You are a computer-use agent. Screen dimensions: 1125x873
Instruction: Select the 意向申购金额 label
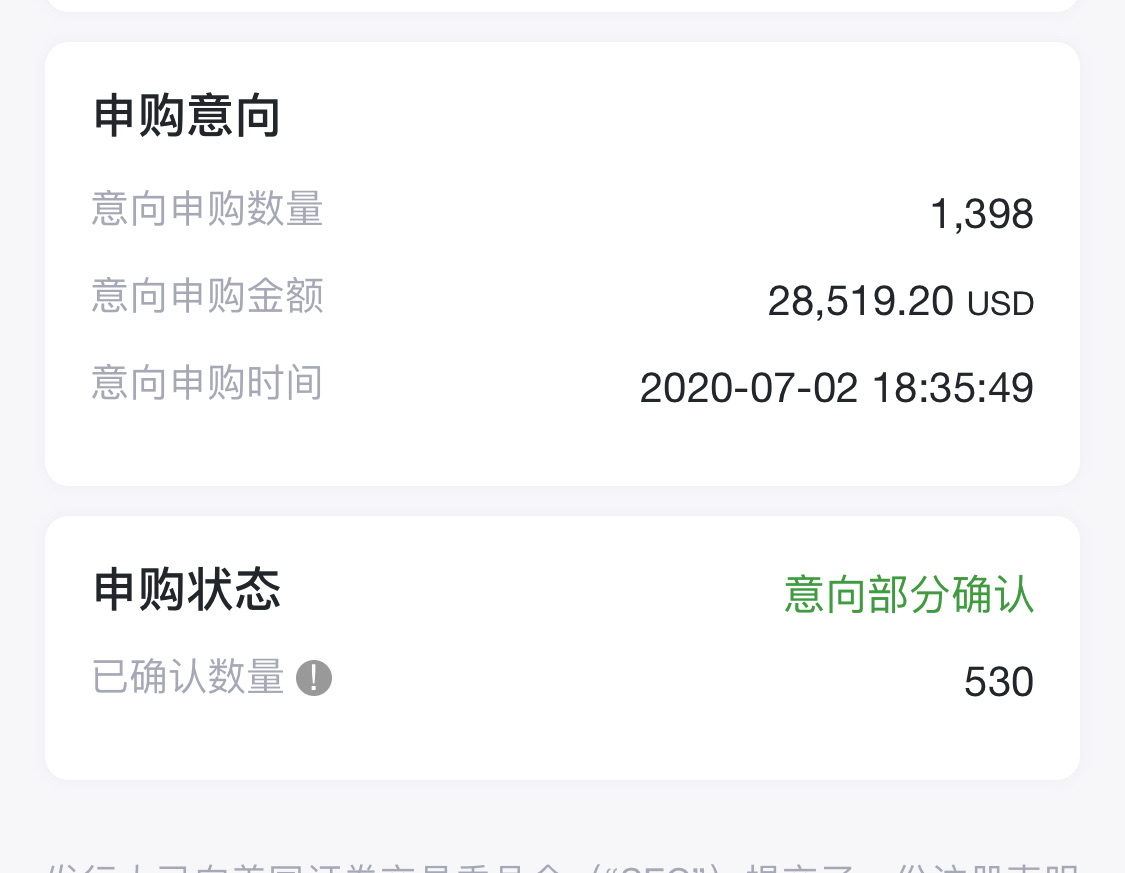click(x=208, y=297)
